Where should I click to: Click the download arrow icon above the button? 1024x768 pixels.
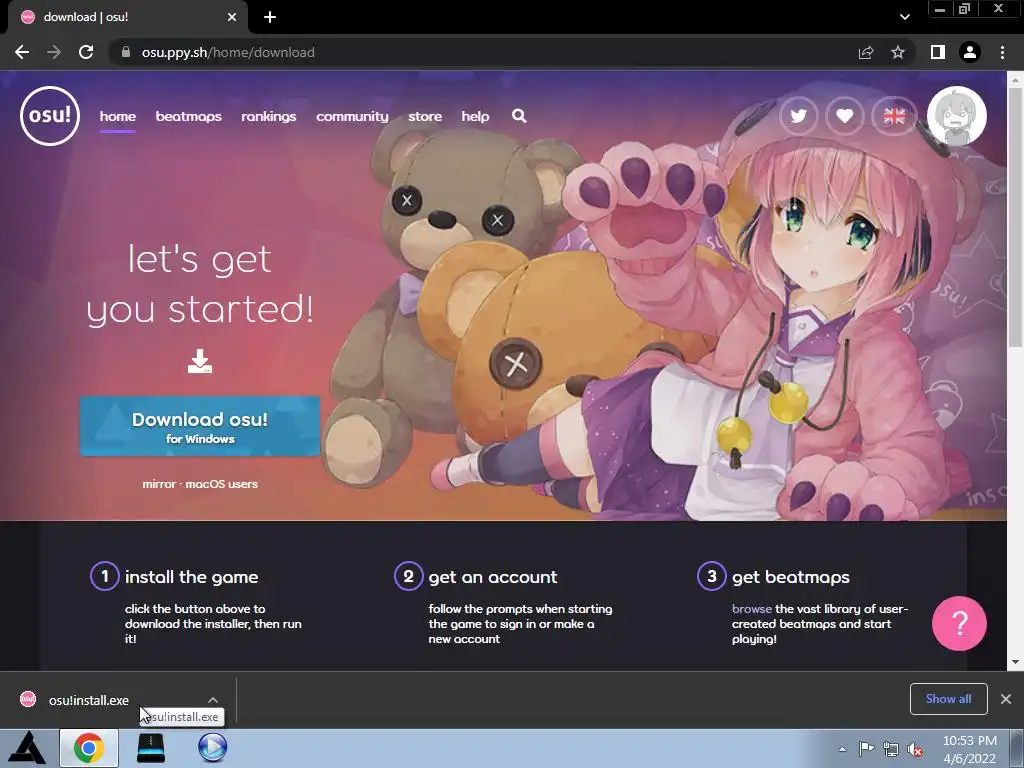coord(200,361)
